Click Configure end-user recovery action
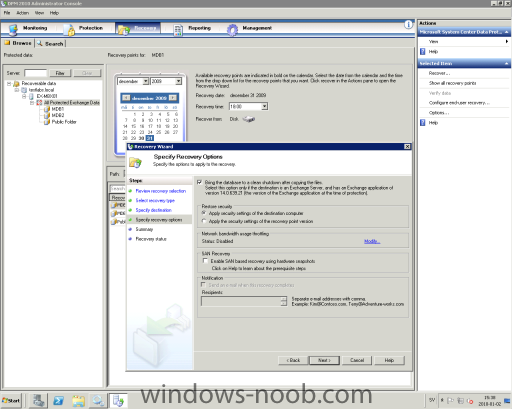This screenshot has height=409, width=512. click(459, 103)
